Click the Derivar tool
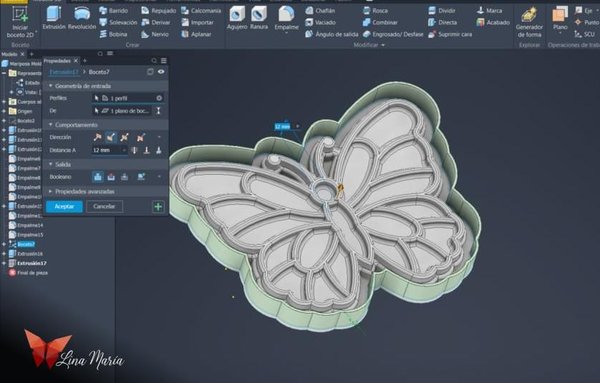Screen dimensions: 600x383 point(156,23)
